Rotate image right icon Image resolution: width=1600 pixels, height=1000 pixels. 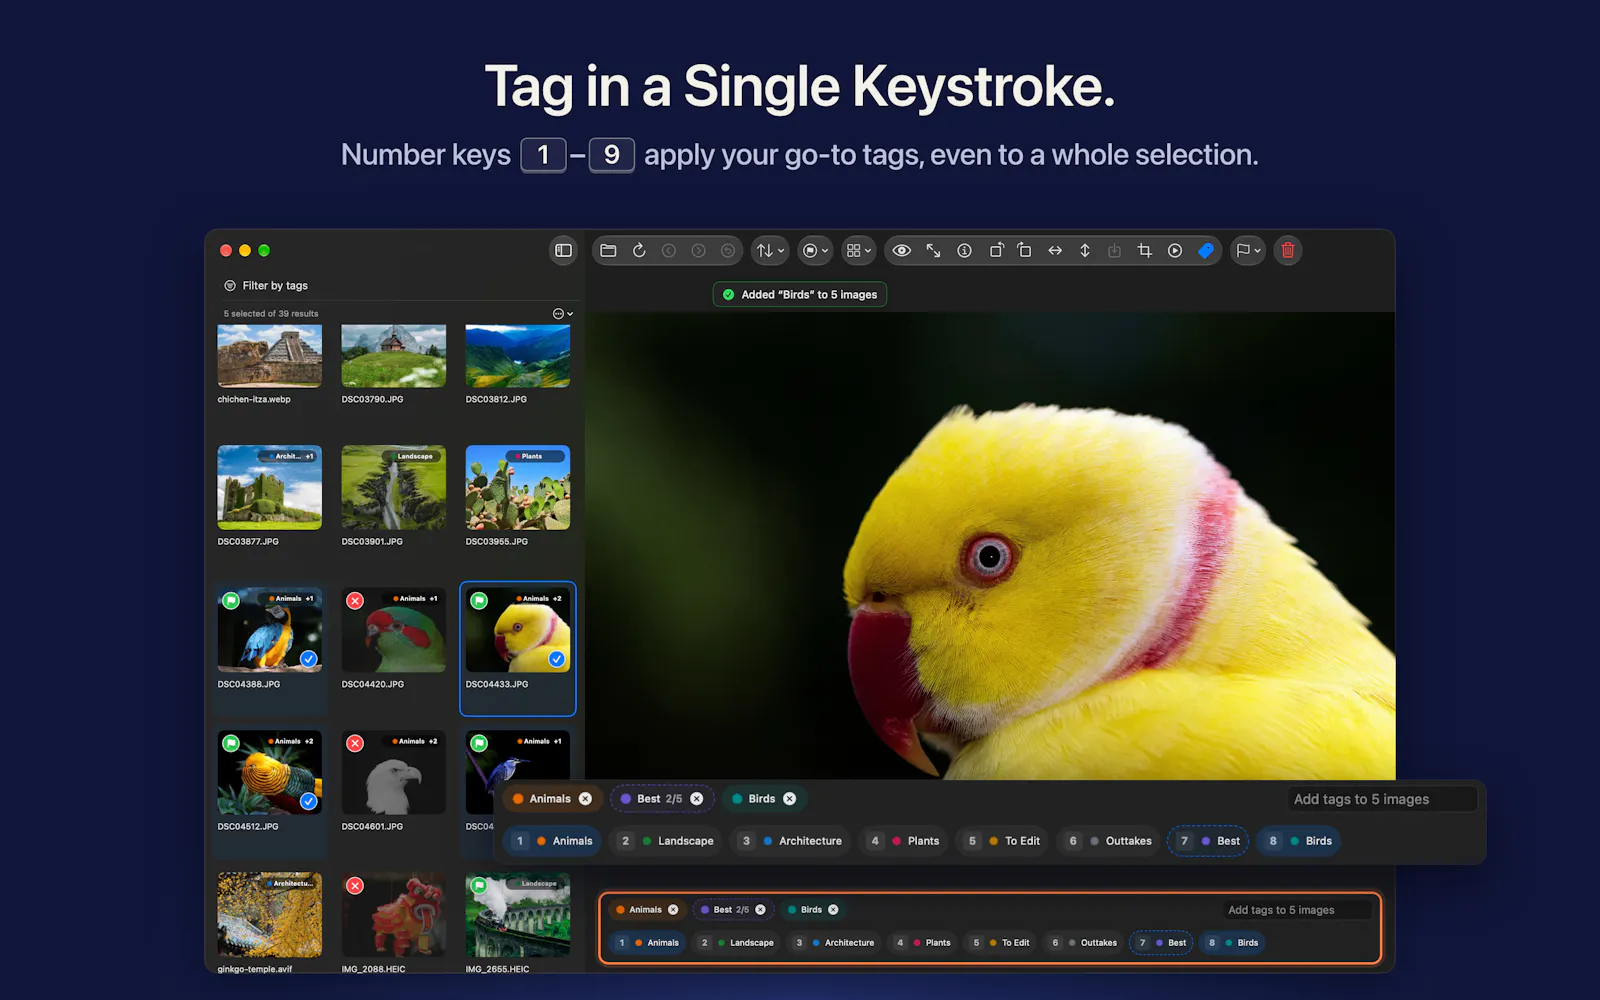click(x=1024, y=251)
